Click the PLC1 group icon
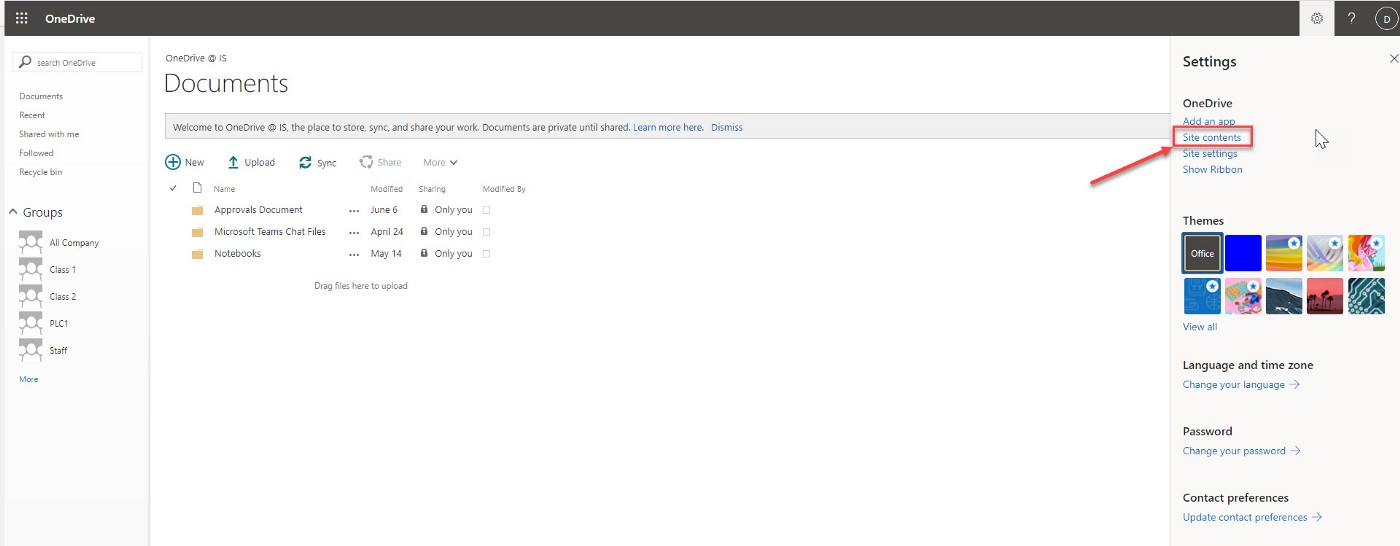1400x546 pixels. pos(31,323)
